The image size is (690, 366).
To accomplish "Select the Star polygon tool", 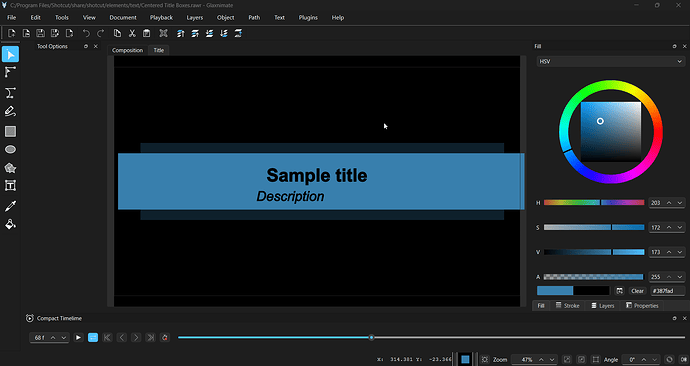I will click(x=11, y=168).
